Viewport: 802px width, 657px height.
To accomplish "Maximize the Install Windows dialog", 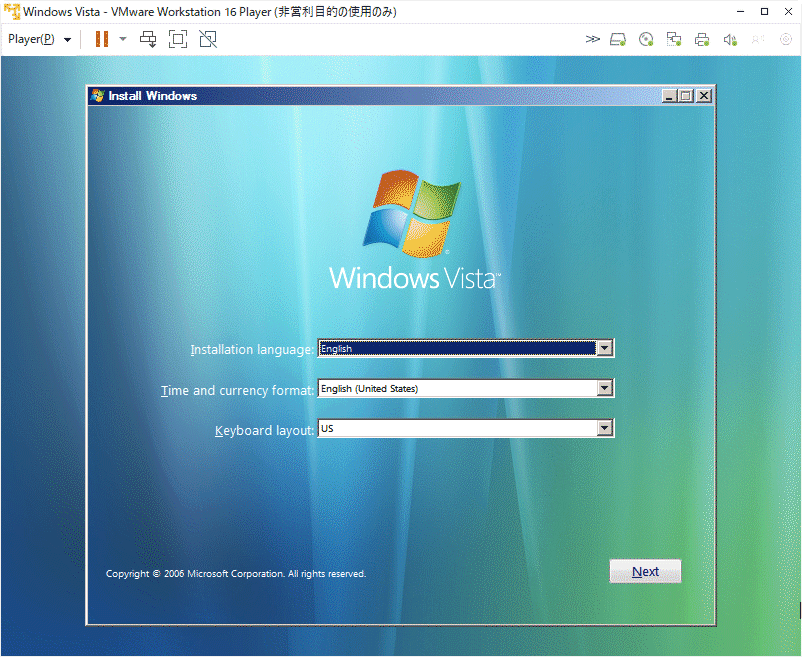I will coord(686,96).
